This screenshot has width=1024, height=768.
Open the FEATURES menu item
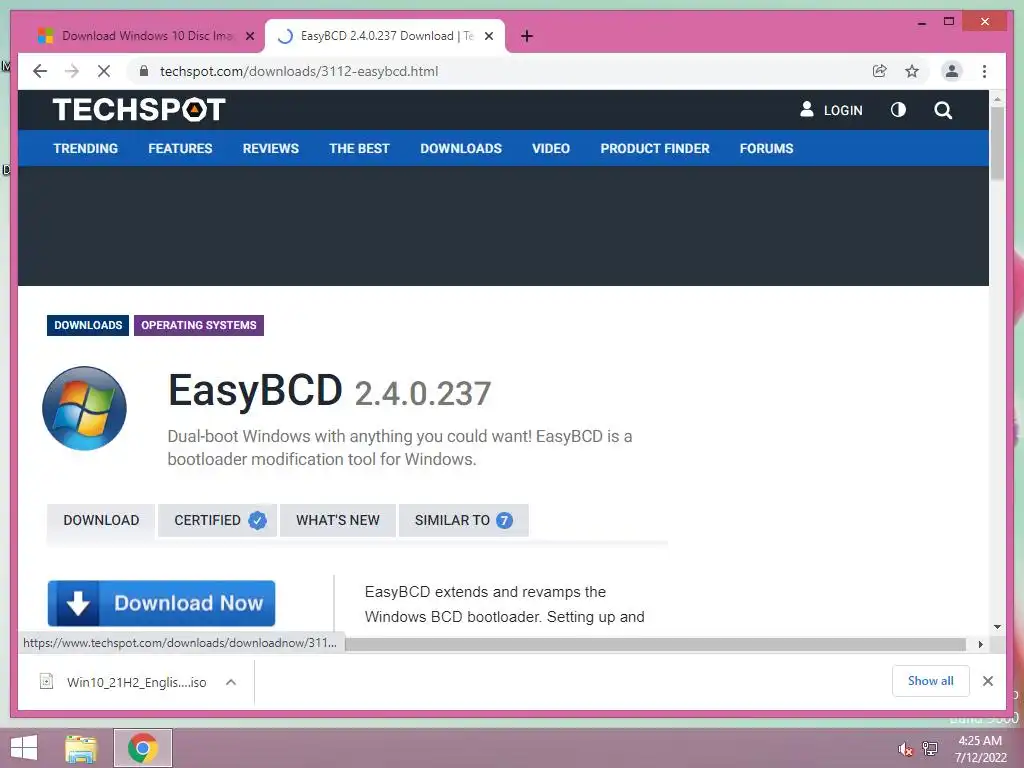click(180, 148)
